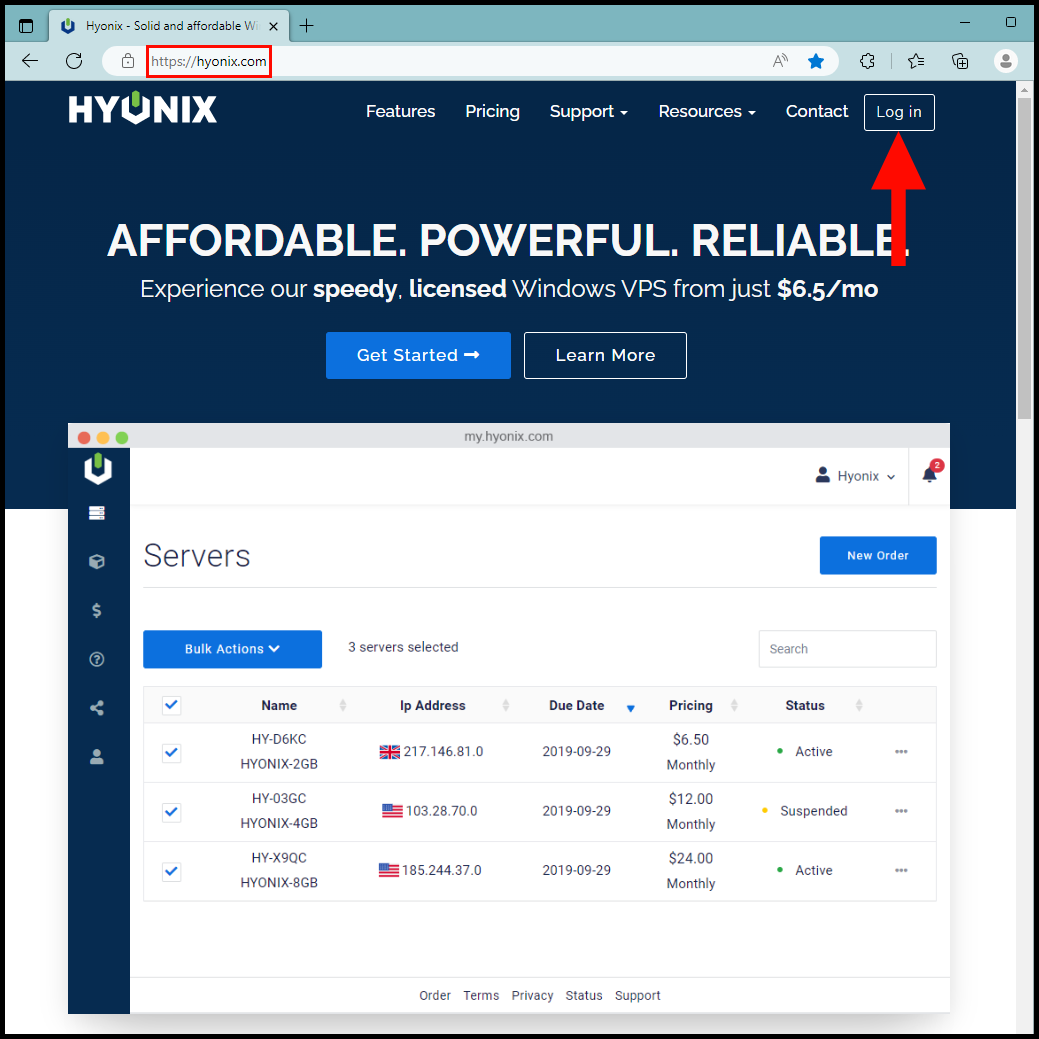
Task: Open notifications via the bell icon
Action: (928, 475)
